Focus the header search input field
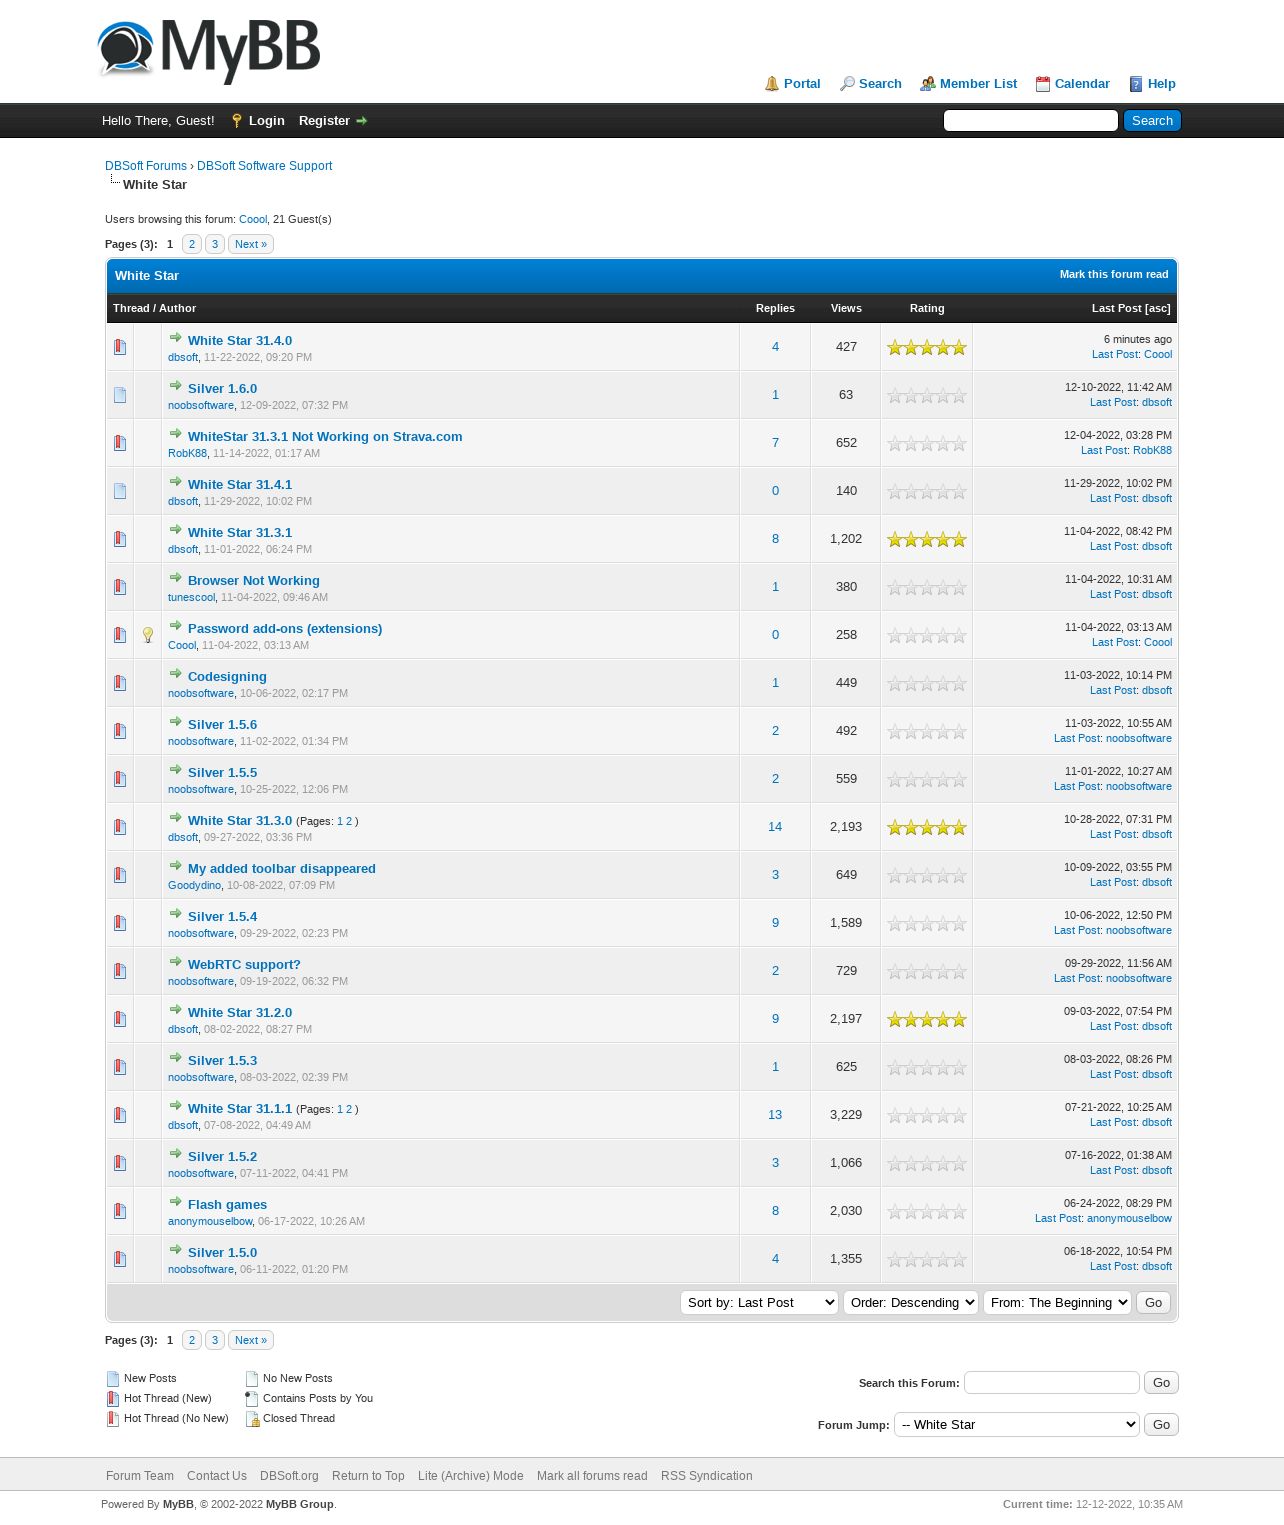Screen dimensions: 1284x1525 click(1031, 121)
